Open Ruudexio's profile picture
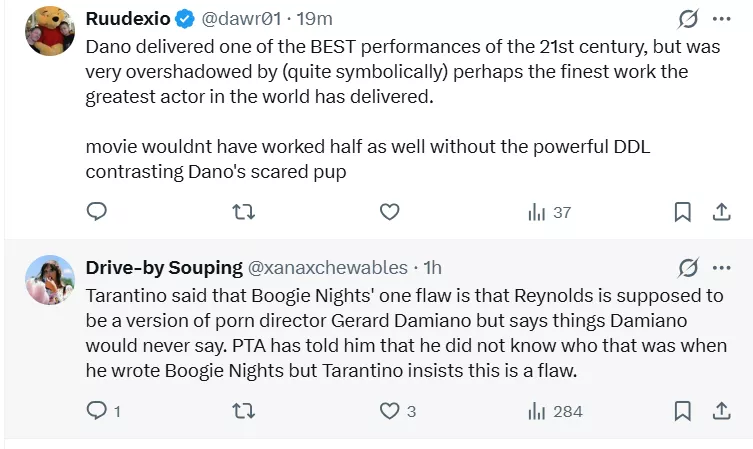 [x=50, y=30]
